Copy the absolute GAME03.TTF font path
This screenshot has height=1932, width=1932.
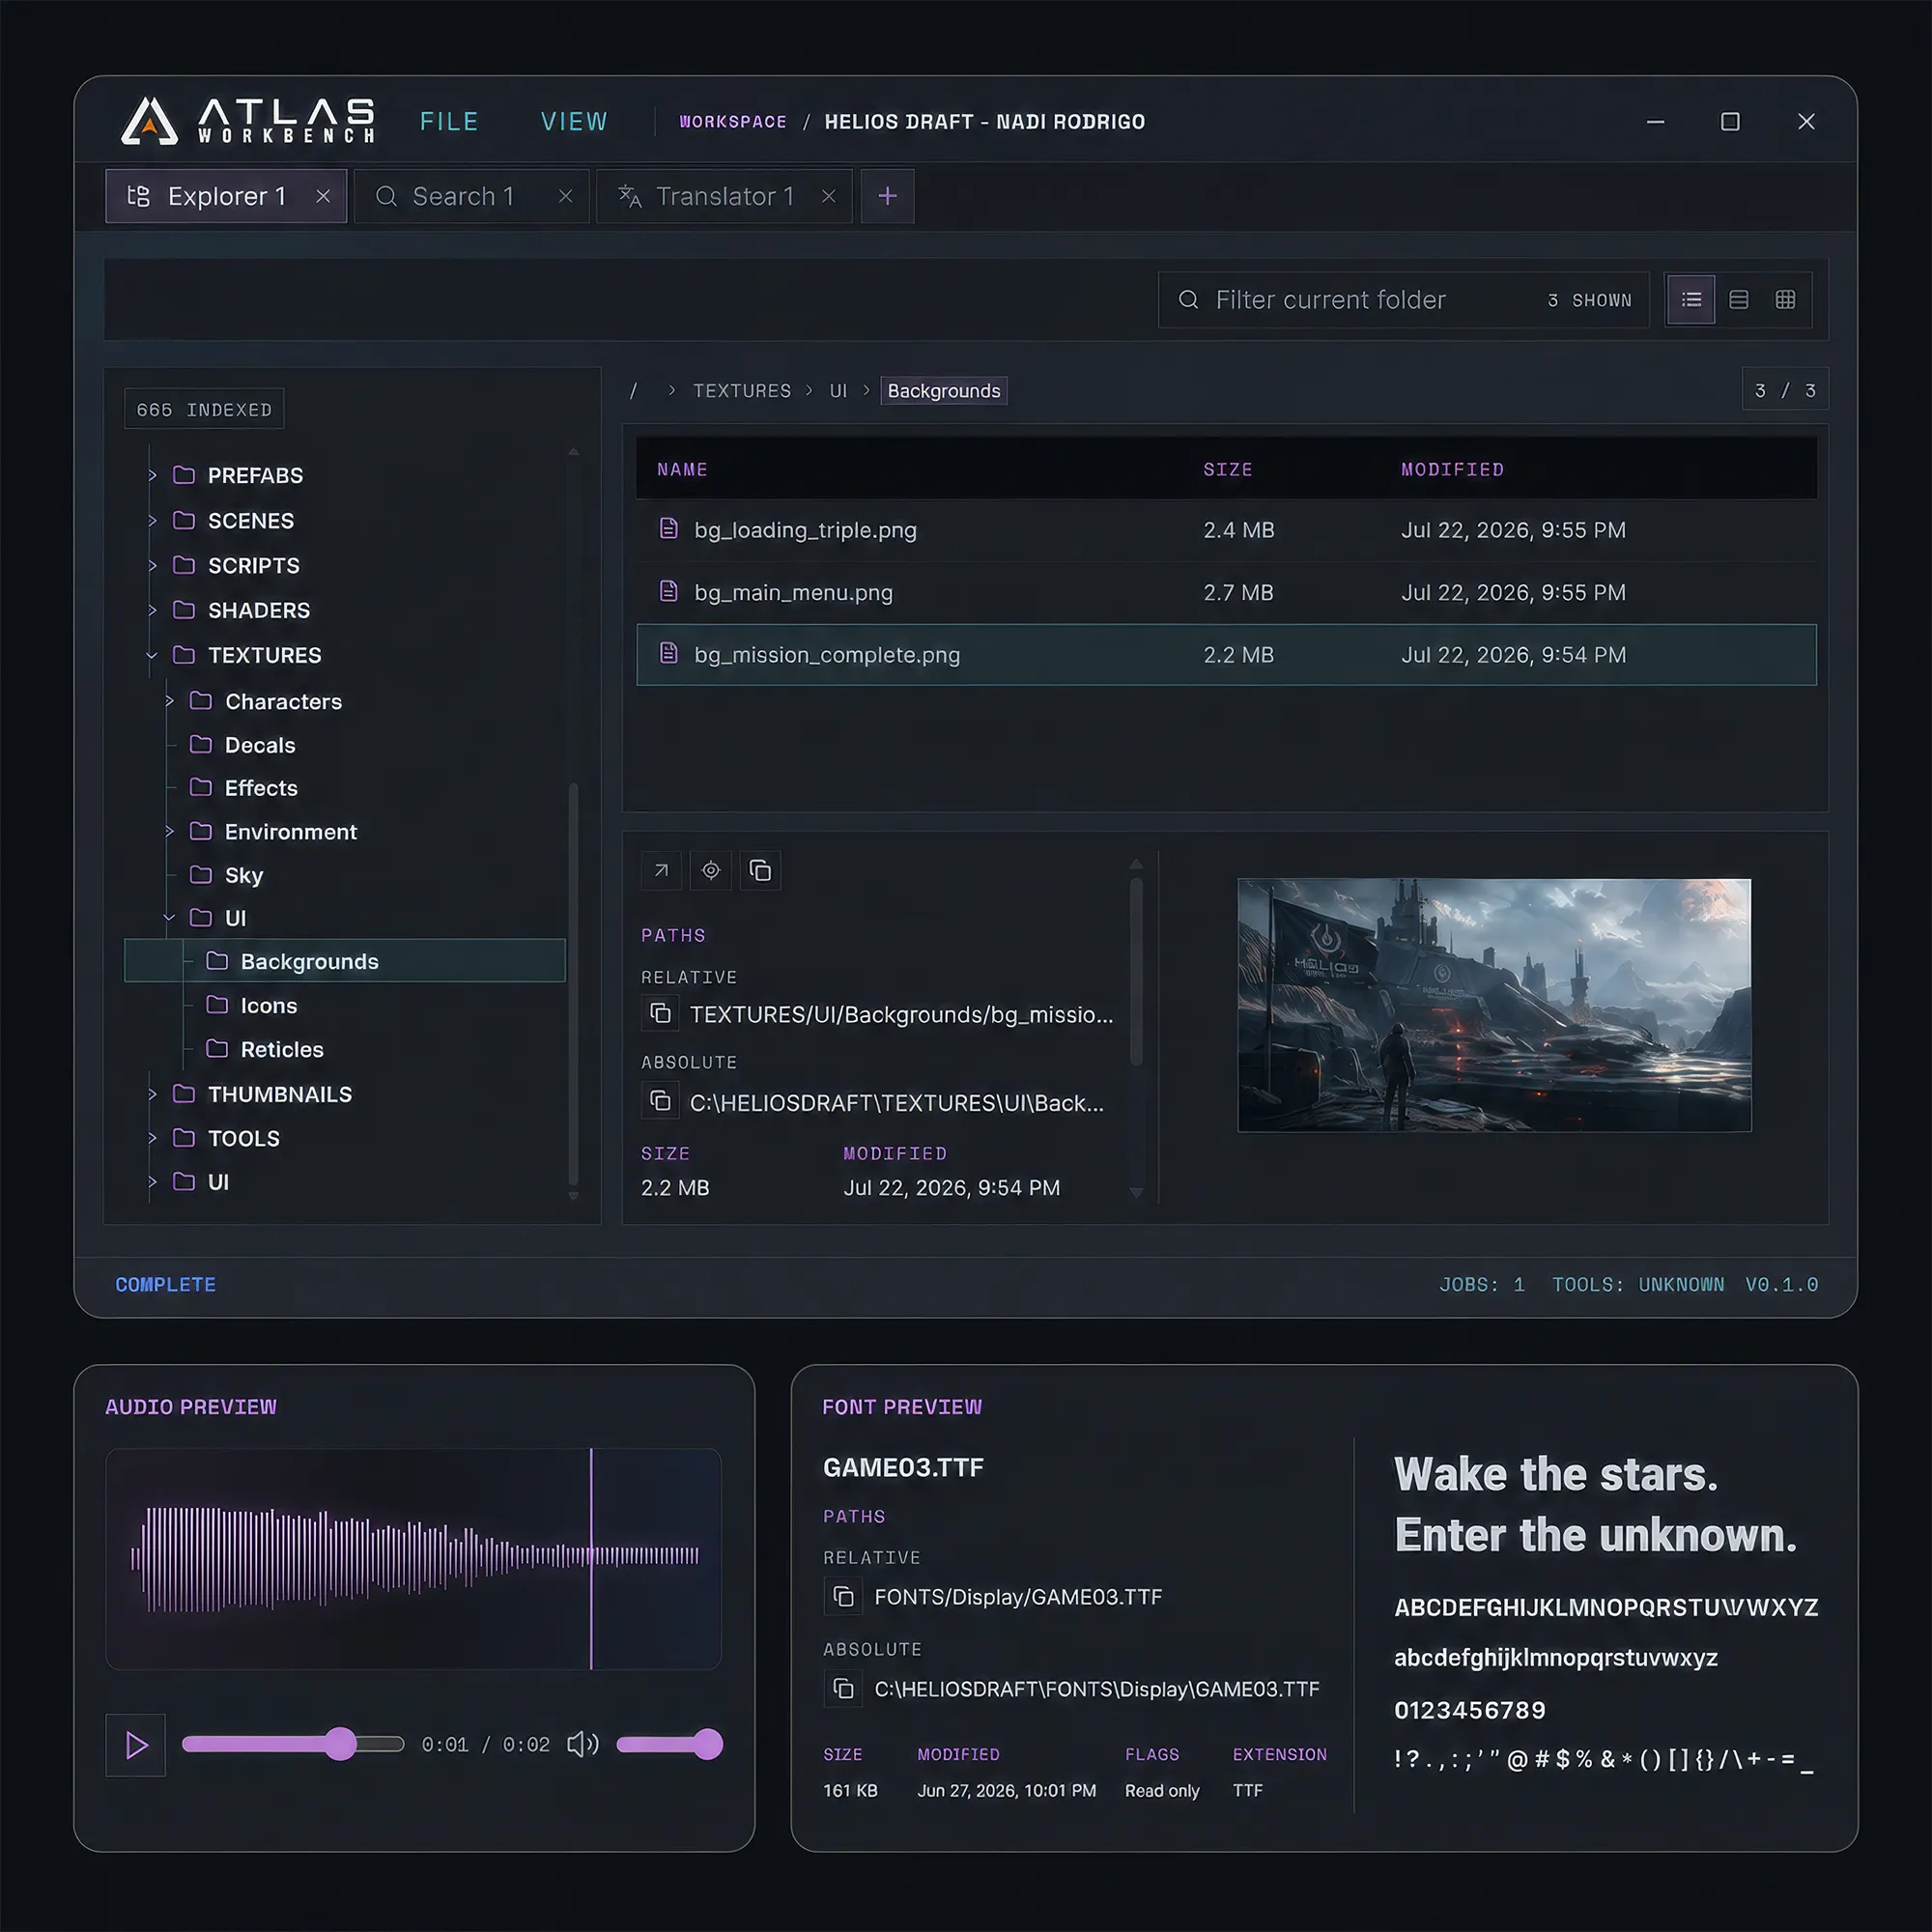click(x=843, y=1689)
